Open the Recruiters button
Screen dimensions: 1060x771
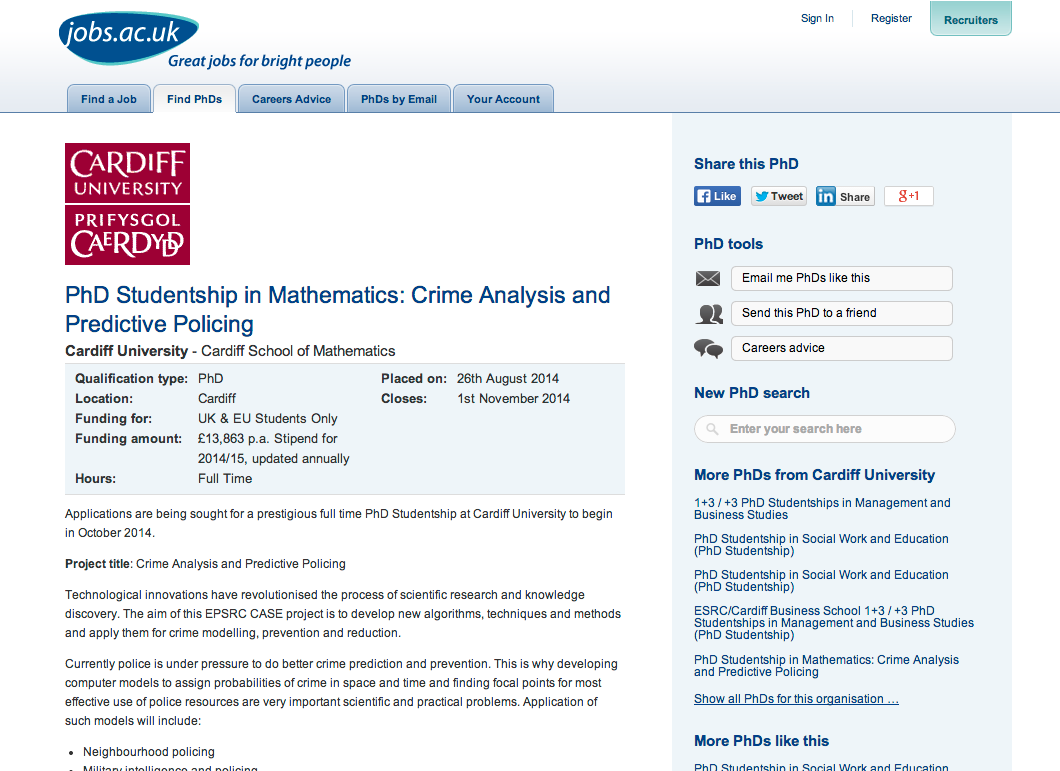971,19
